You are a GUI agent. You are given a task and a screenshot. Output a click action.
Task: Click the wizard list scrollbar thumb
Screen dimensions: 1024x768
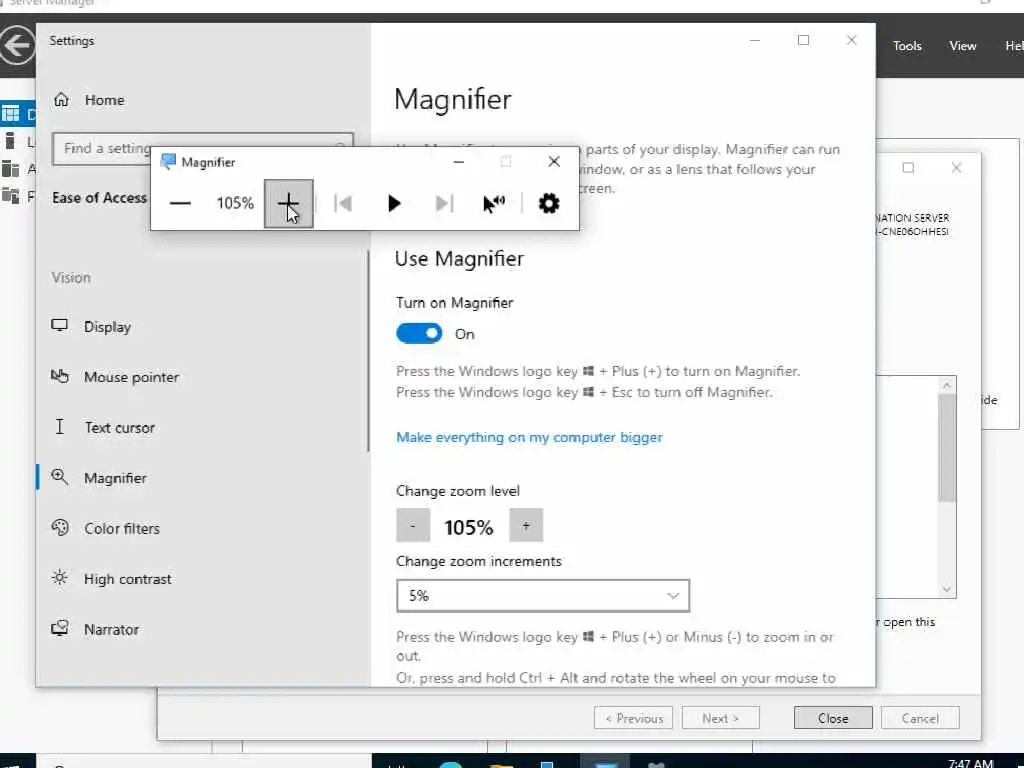(947, 447)
